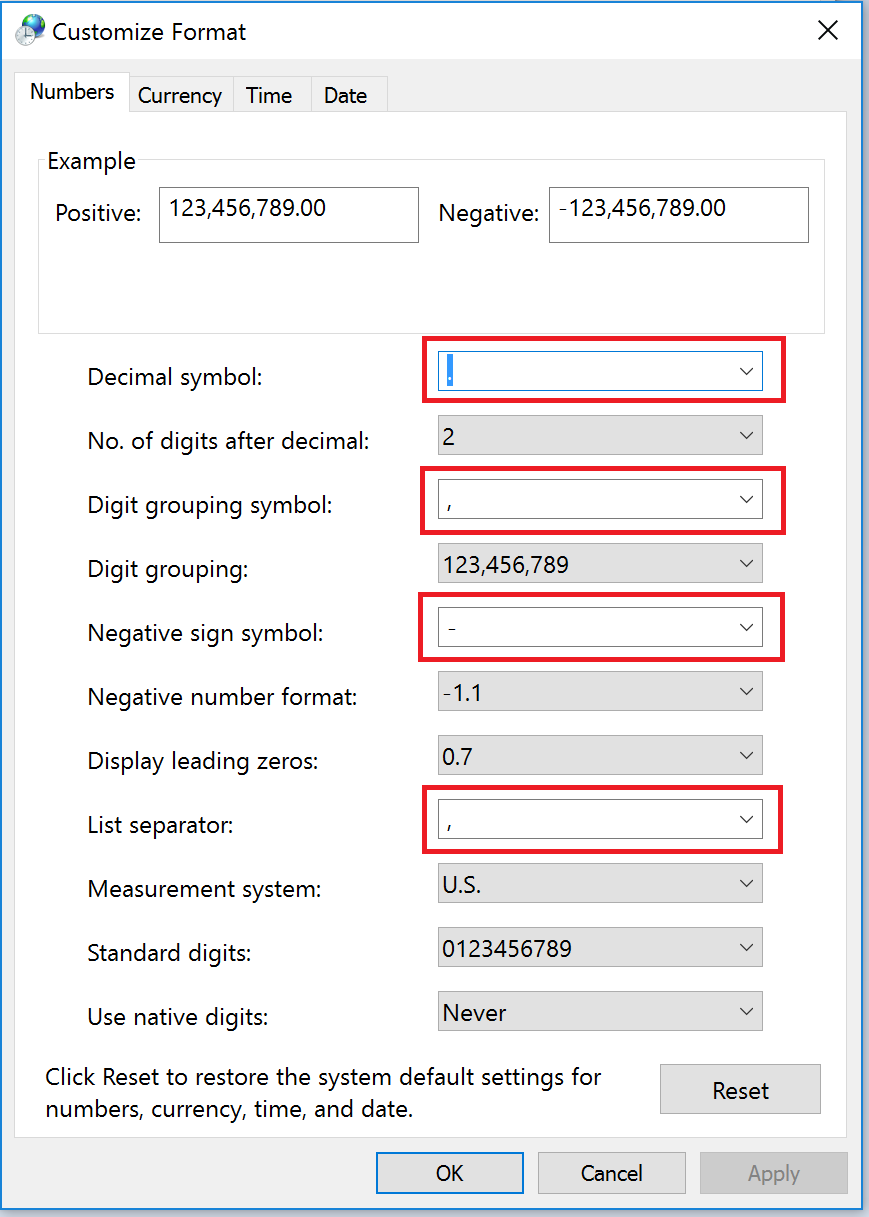Click the 'Click Reset to restore' instruction text

tap(323, 1093)
